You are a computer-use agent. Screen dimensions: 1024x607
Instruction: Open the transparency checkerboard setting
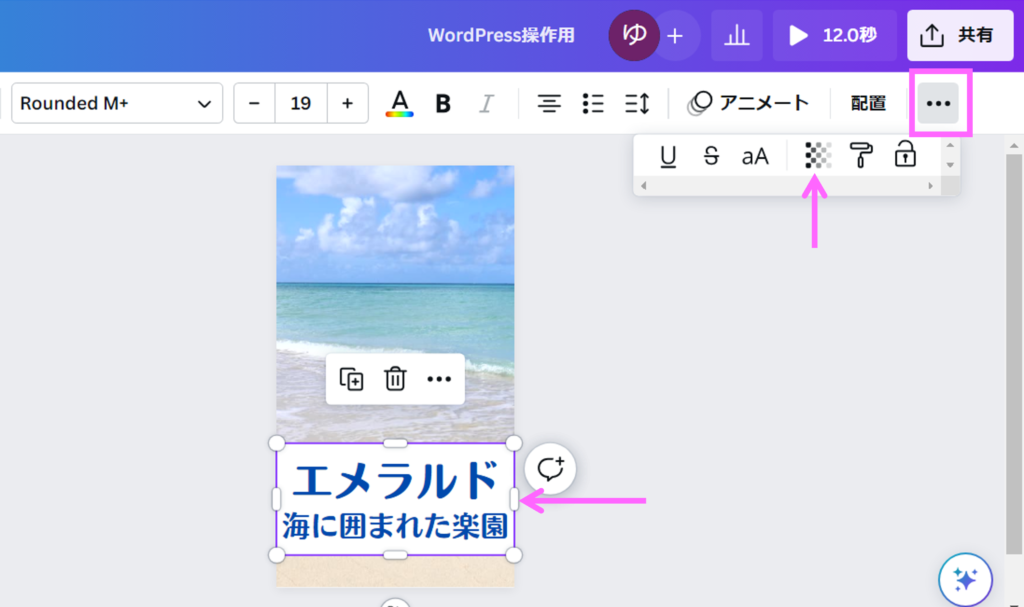pos(818,156)
